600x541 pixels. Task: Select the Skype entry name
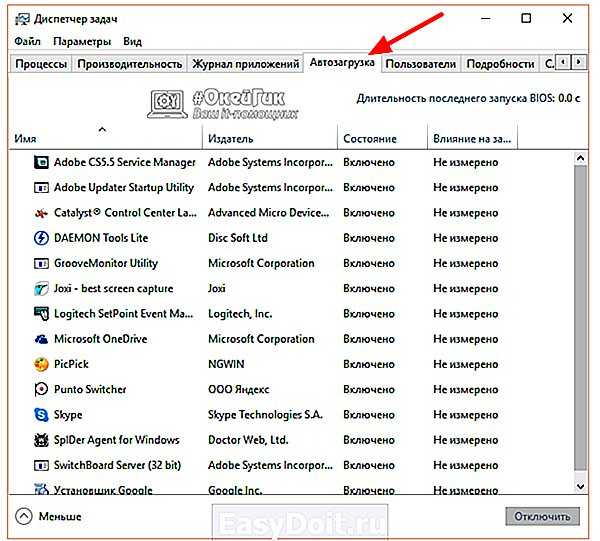68,415
